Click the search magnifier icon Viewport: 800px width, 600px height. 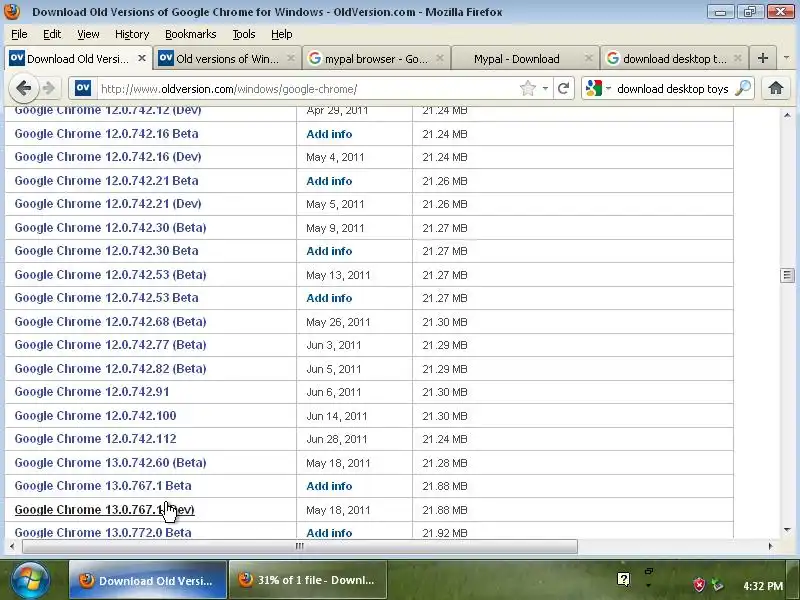pos(742,88)
